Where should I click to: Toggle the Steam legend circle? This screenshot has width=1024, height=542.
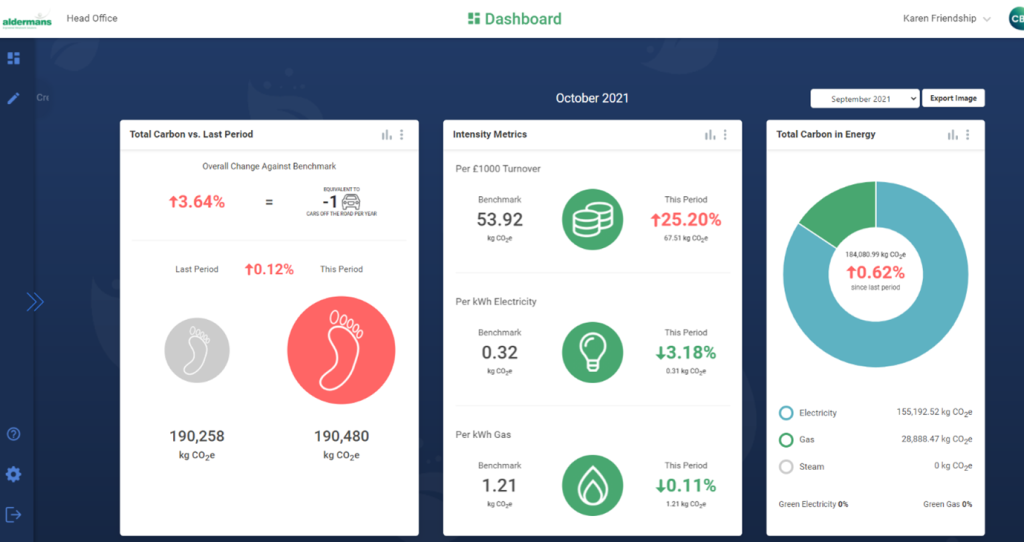786,466
